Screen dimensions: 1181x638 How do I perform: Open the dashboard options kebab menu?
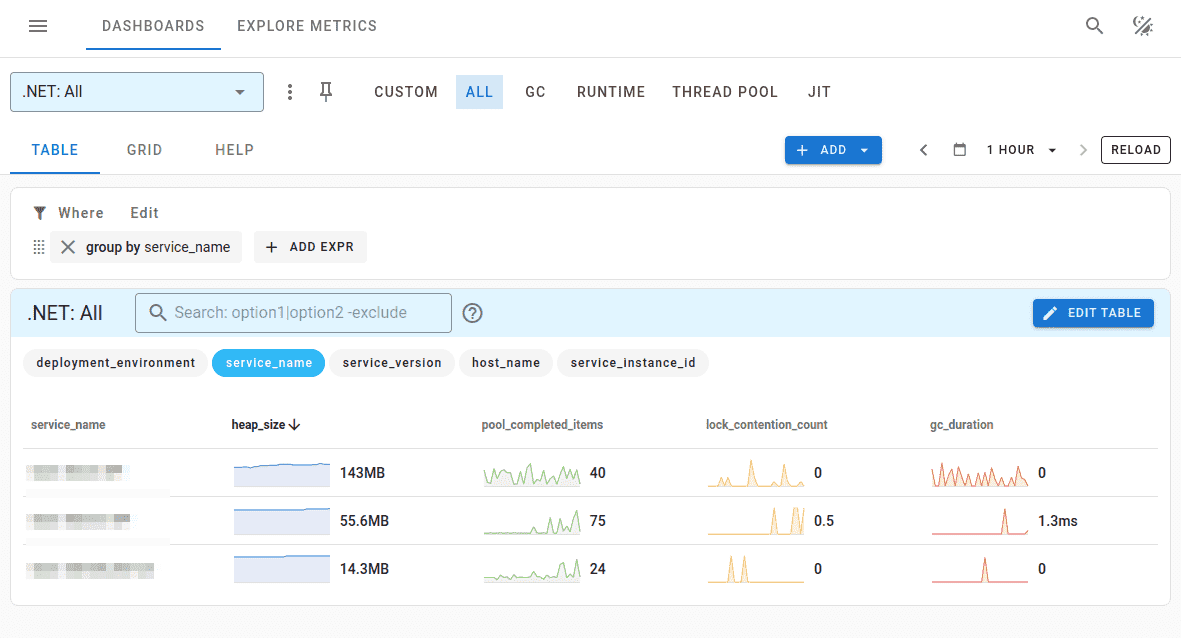[289, 91]
